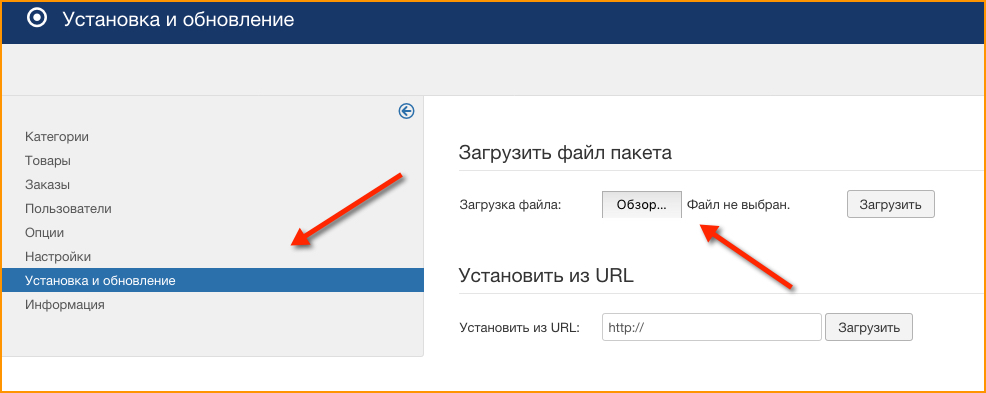
Task: Select Пользователи in the sidebar
Action: point(69,208)
